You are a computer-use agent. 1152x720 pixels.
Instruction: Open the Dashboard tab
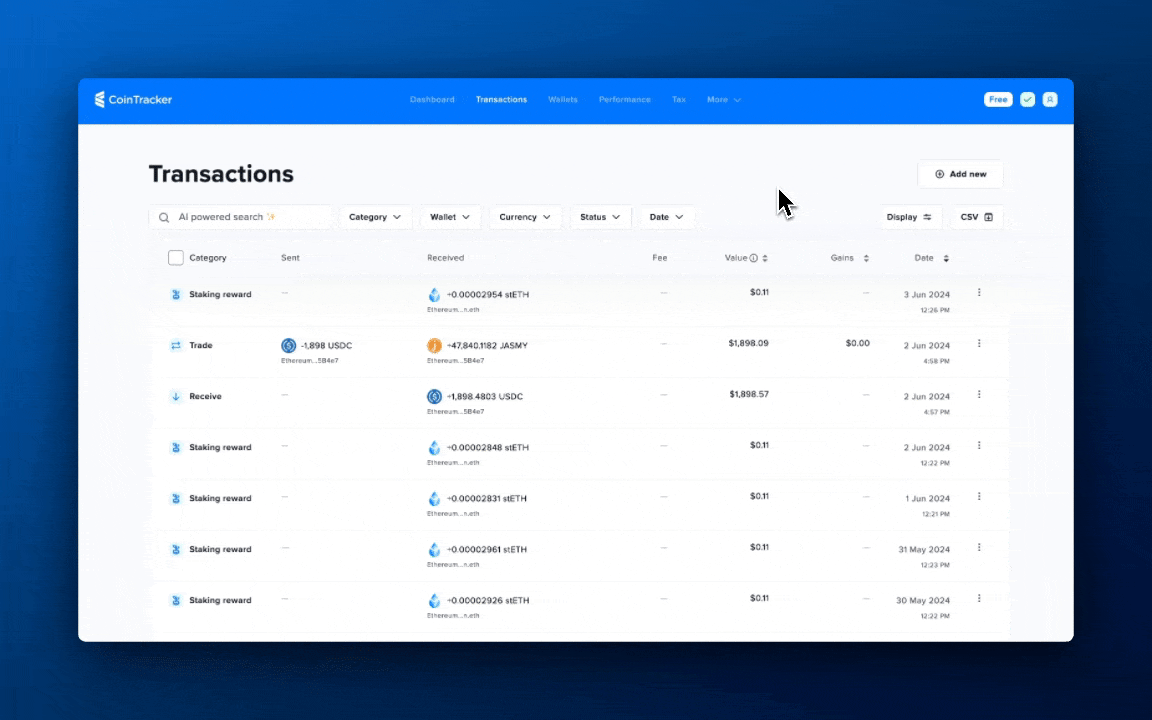pos(432,99)
